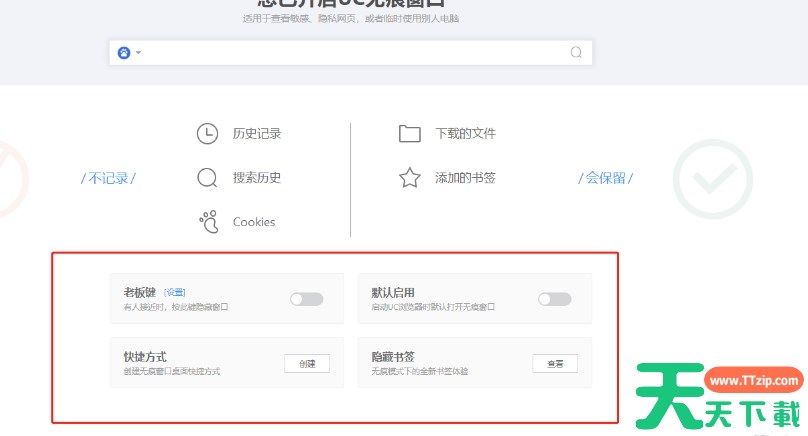Click the /不记录/ label
This screenshot has width=808, height=436.
tap(108, 178)
